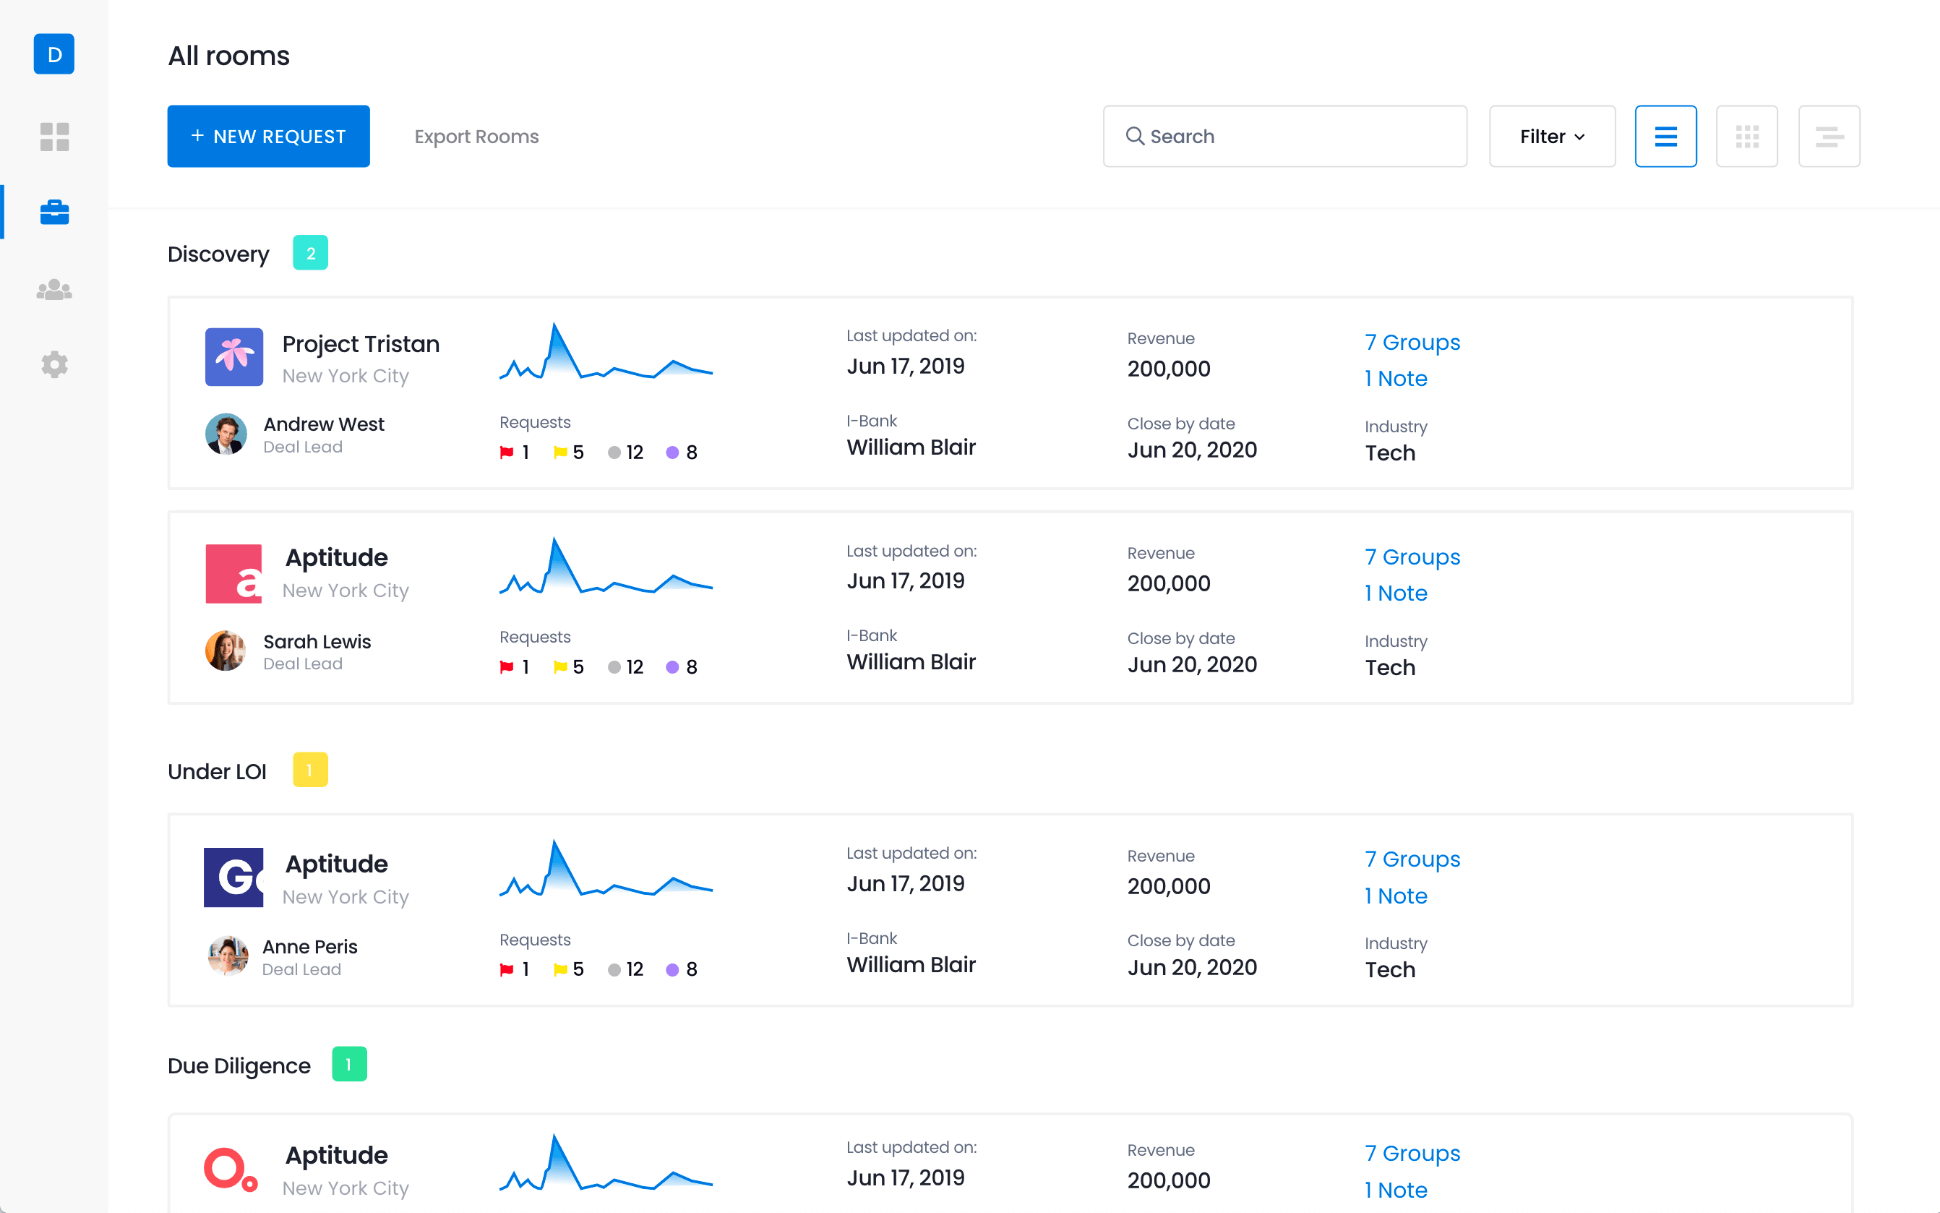Open settings via the gear icon
Image resolution: width=1940 pixels, height=1213 pixels.
54,364
